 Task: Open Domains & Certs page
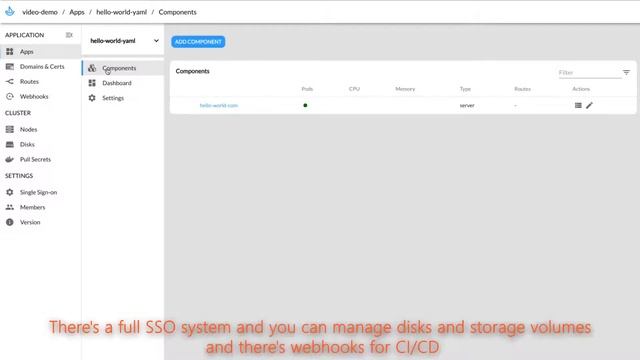click(x=40, y=67)
